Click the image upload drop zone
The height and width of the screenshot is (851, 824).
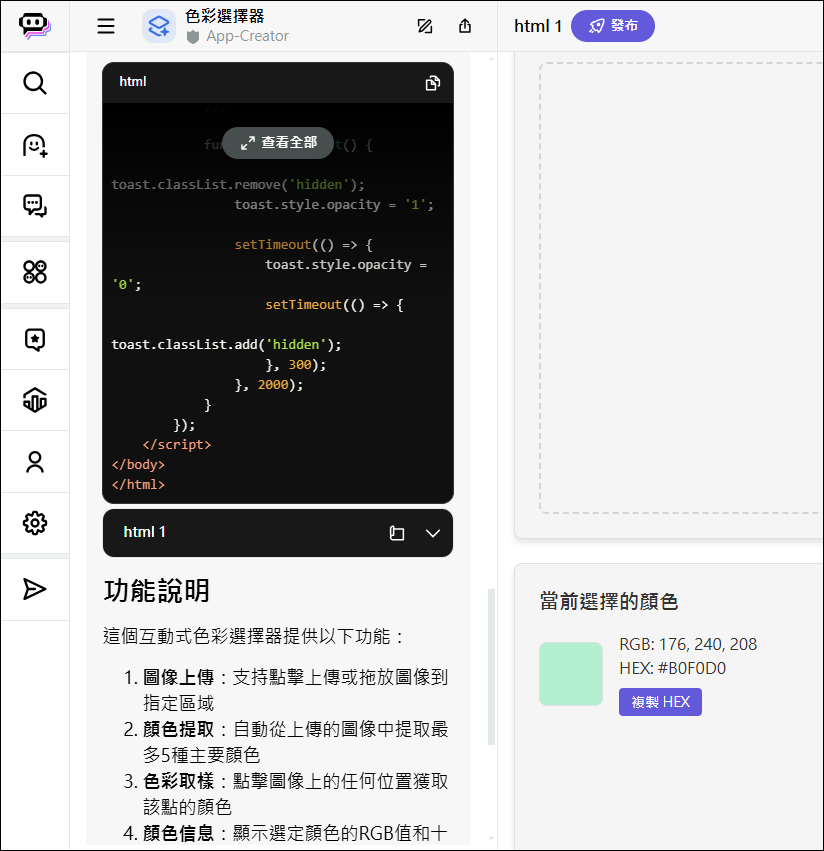point(681,288)
